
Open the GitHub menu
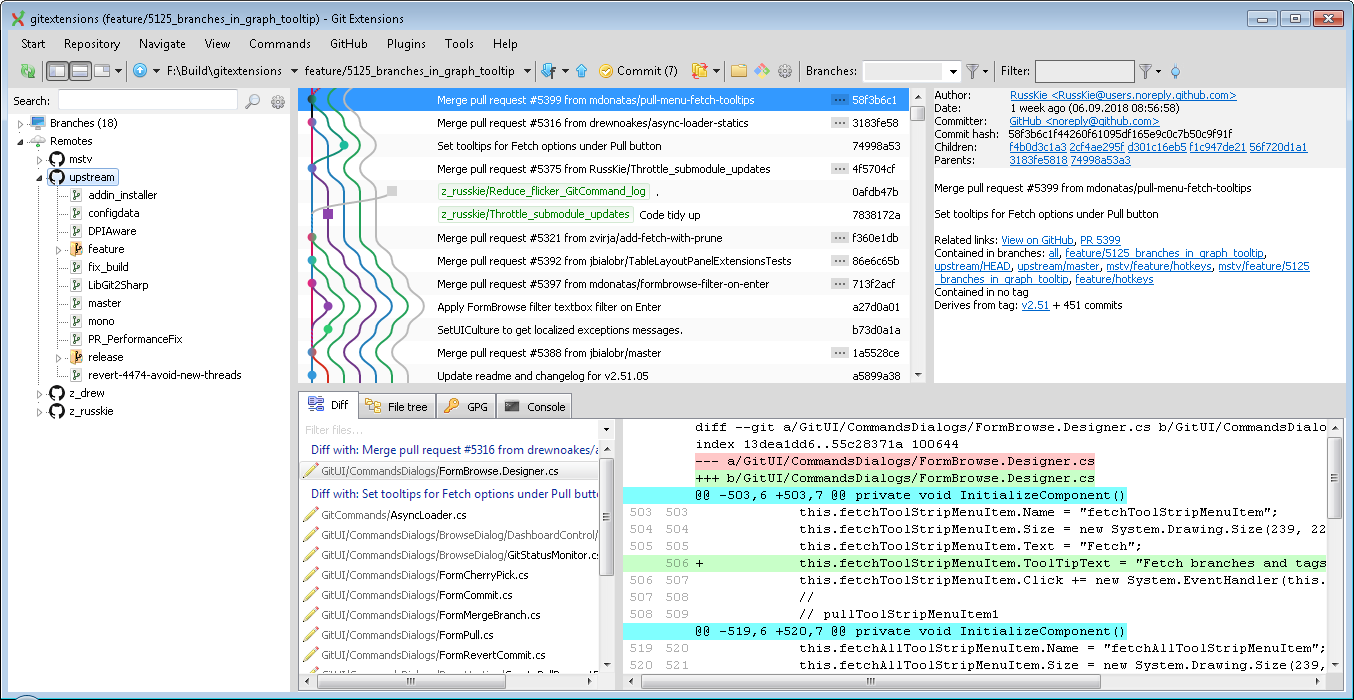(x=348, y=44)
